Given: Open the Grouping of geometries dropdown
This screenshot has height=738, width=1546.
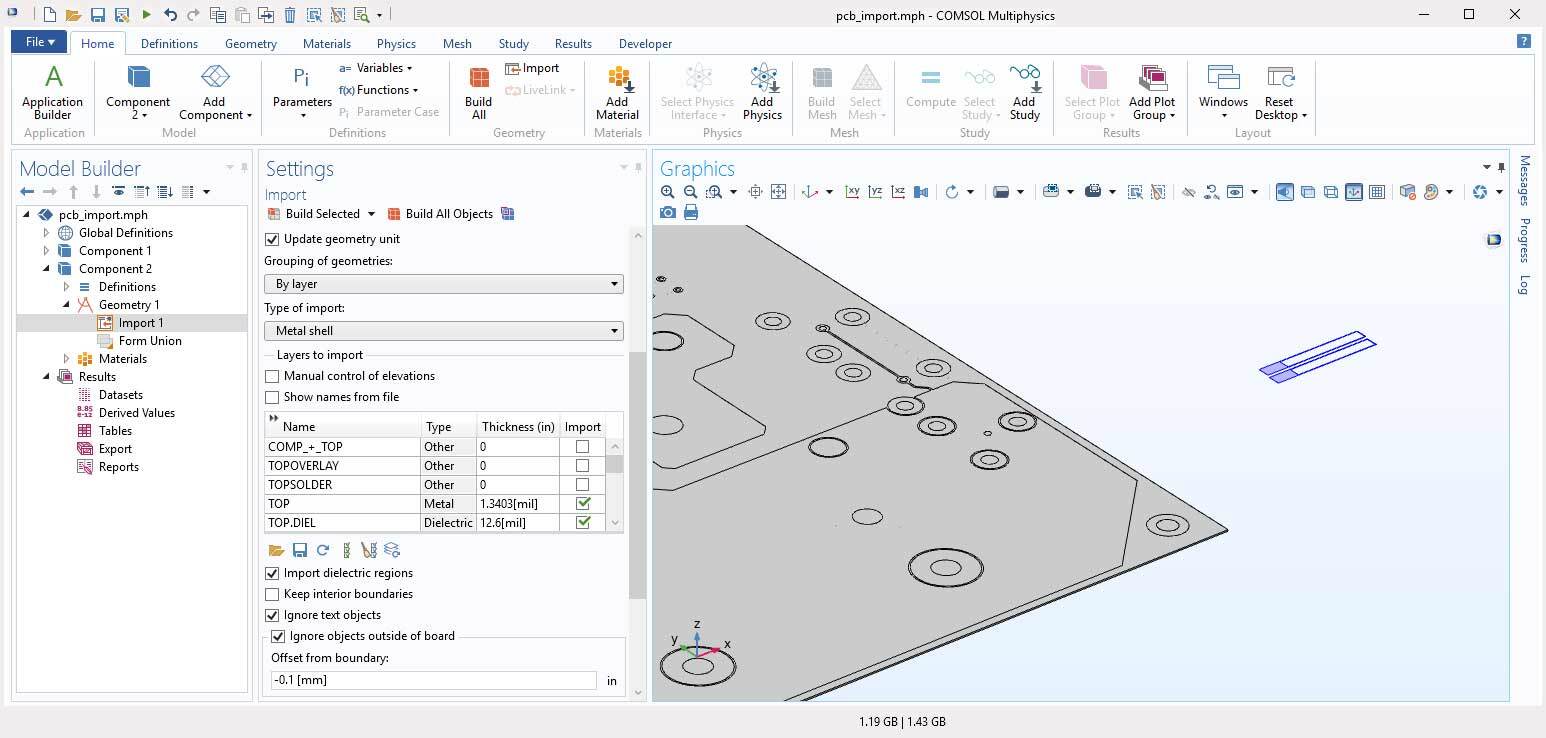Looking at the screenshot, I should click(443, 284).
